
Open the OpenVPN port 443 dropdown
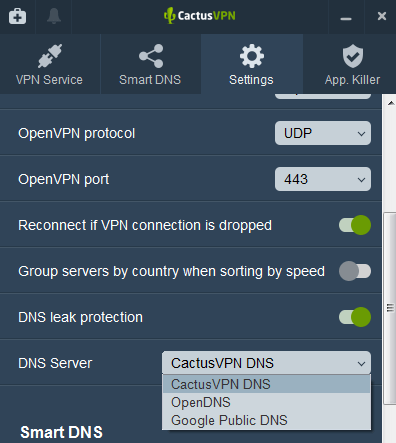[x=323, y=179]
